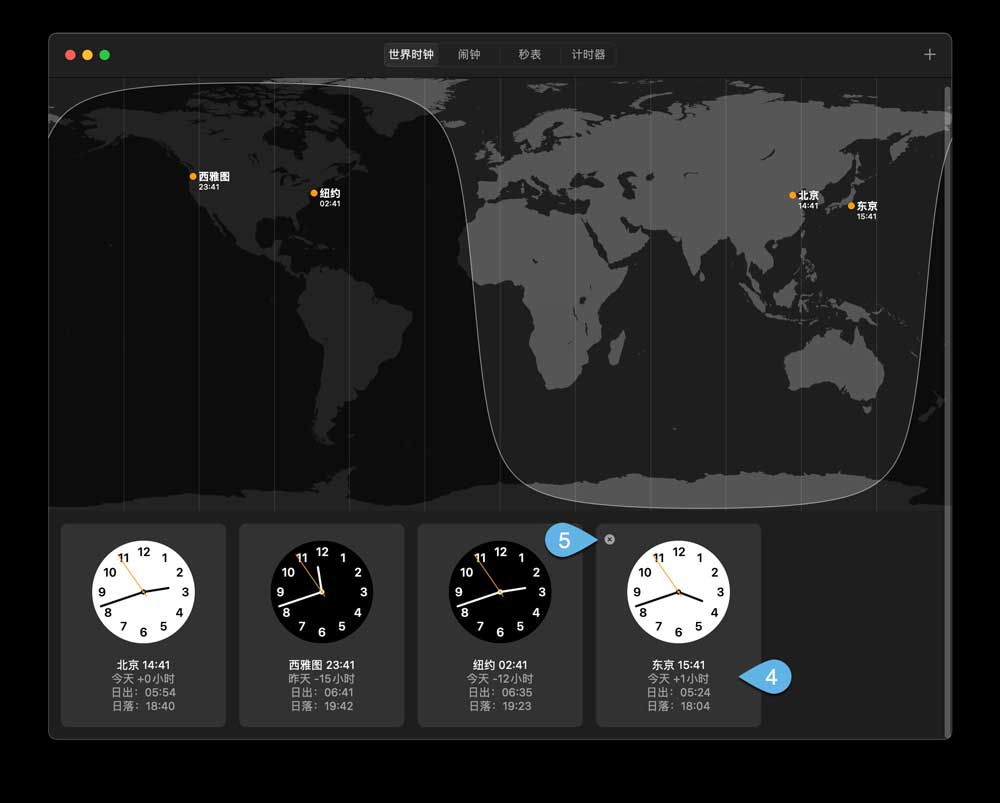Open the 秒表 tab
Screen dimensions: 1000x803
click(529, 55)
